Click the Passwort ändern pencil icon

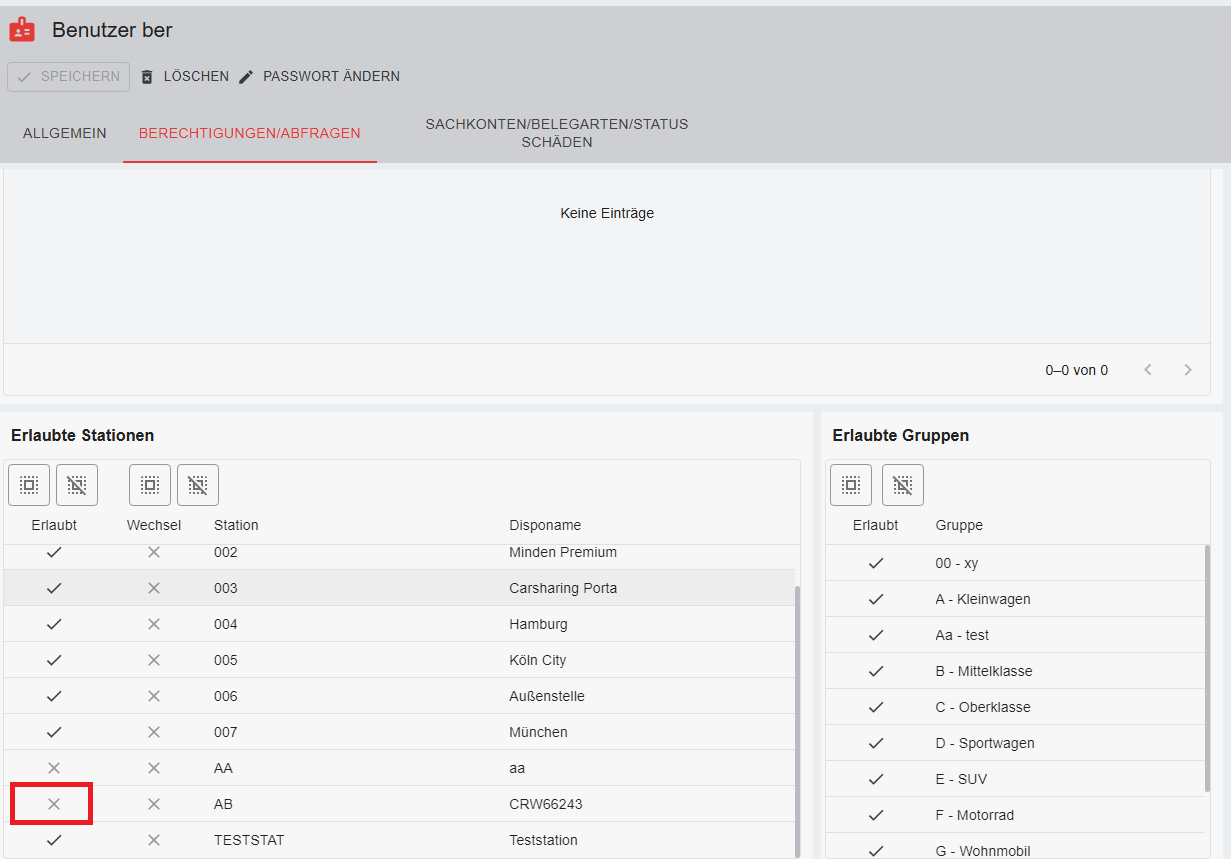pos(246,77)
